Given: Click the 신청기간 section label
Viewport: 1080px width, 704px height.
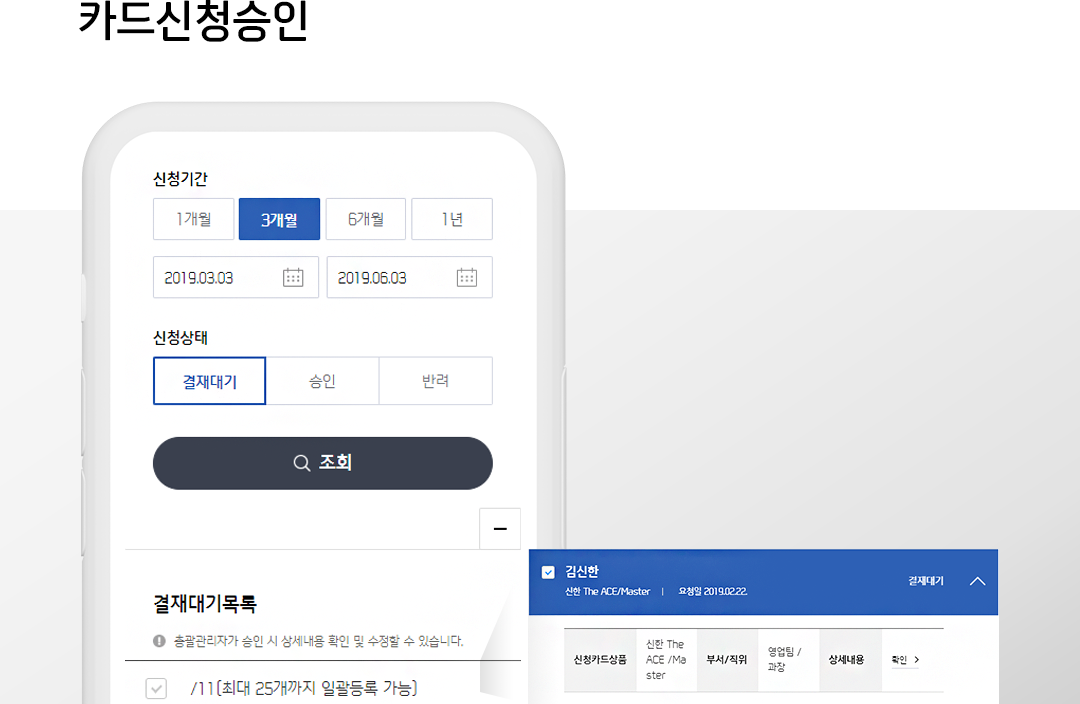Looking at the screenshot, I should coord(180,179).
